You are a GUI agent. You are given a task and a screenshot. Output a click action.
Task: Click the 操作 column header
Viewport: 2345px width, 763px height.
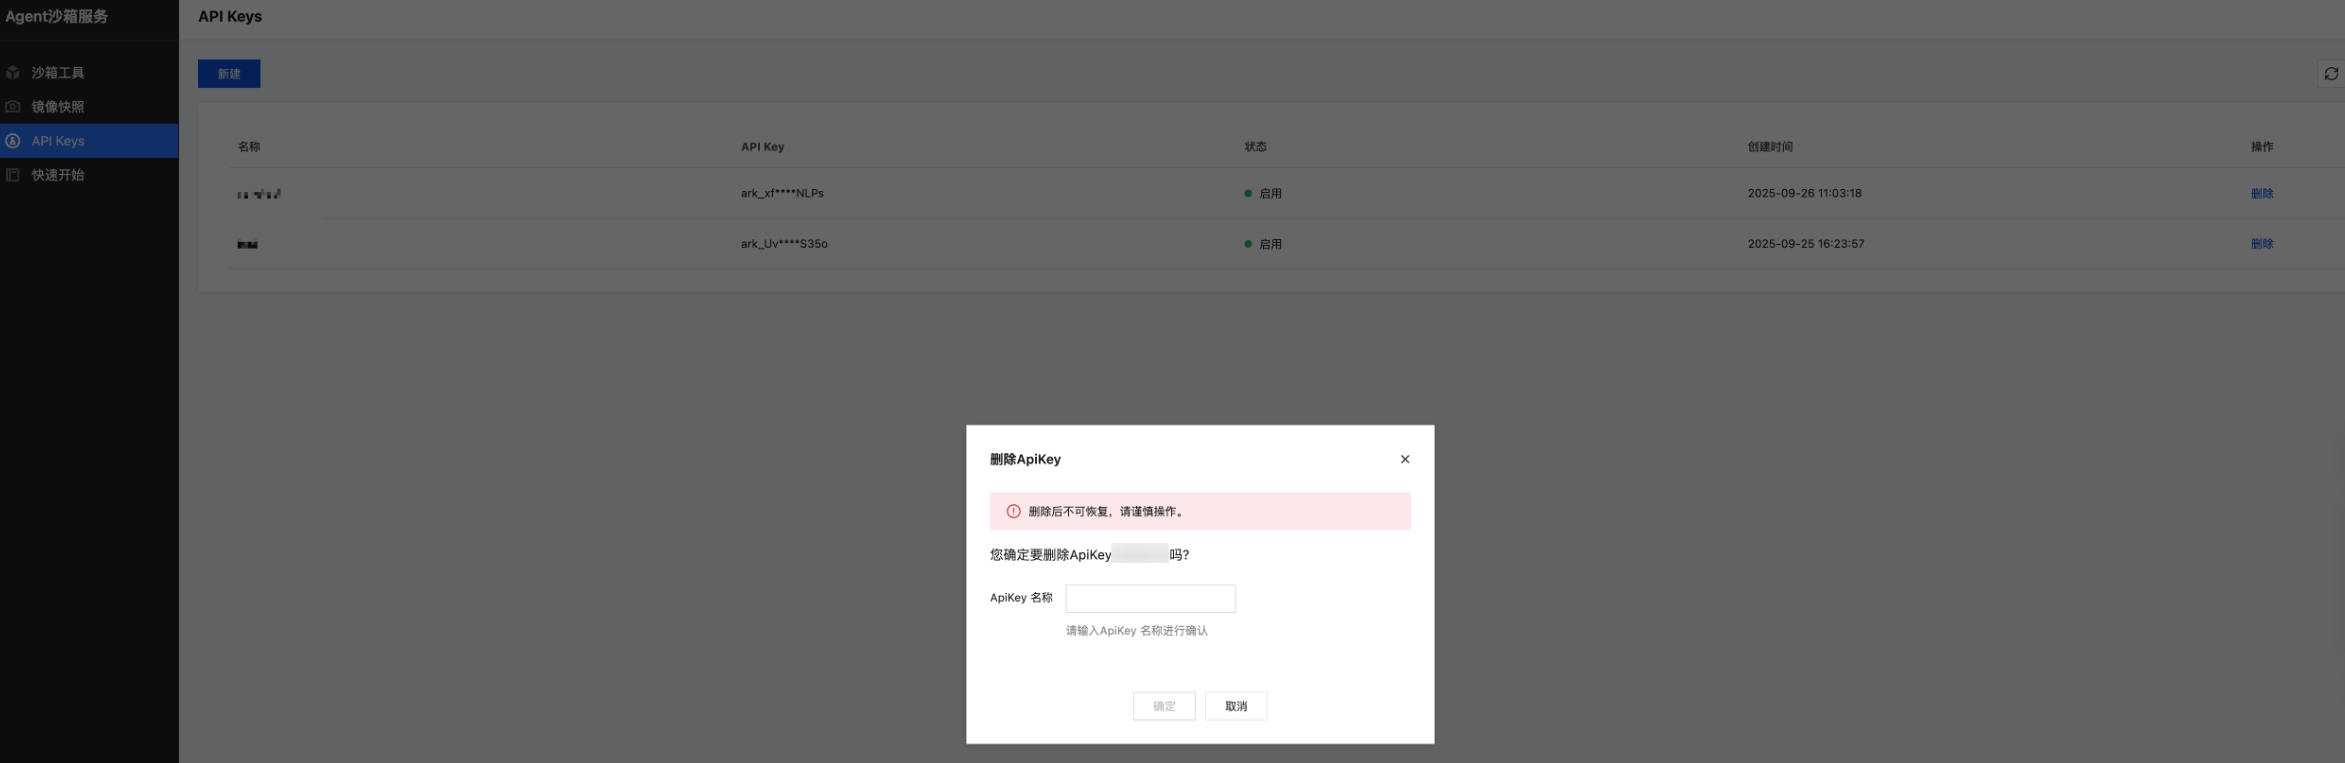[2262, 147]
